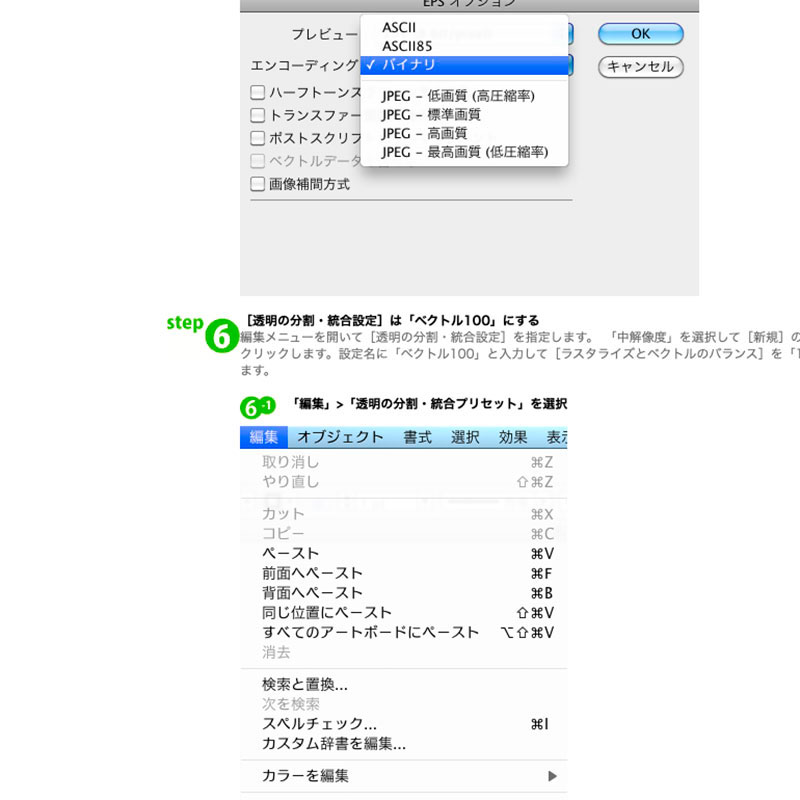Choose ASCII from encoding dropdown list
This screenshot has width=800, height=800.
click(x=400, y=28)
